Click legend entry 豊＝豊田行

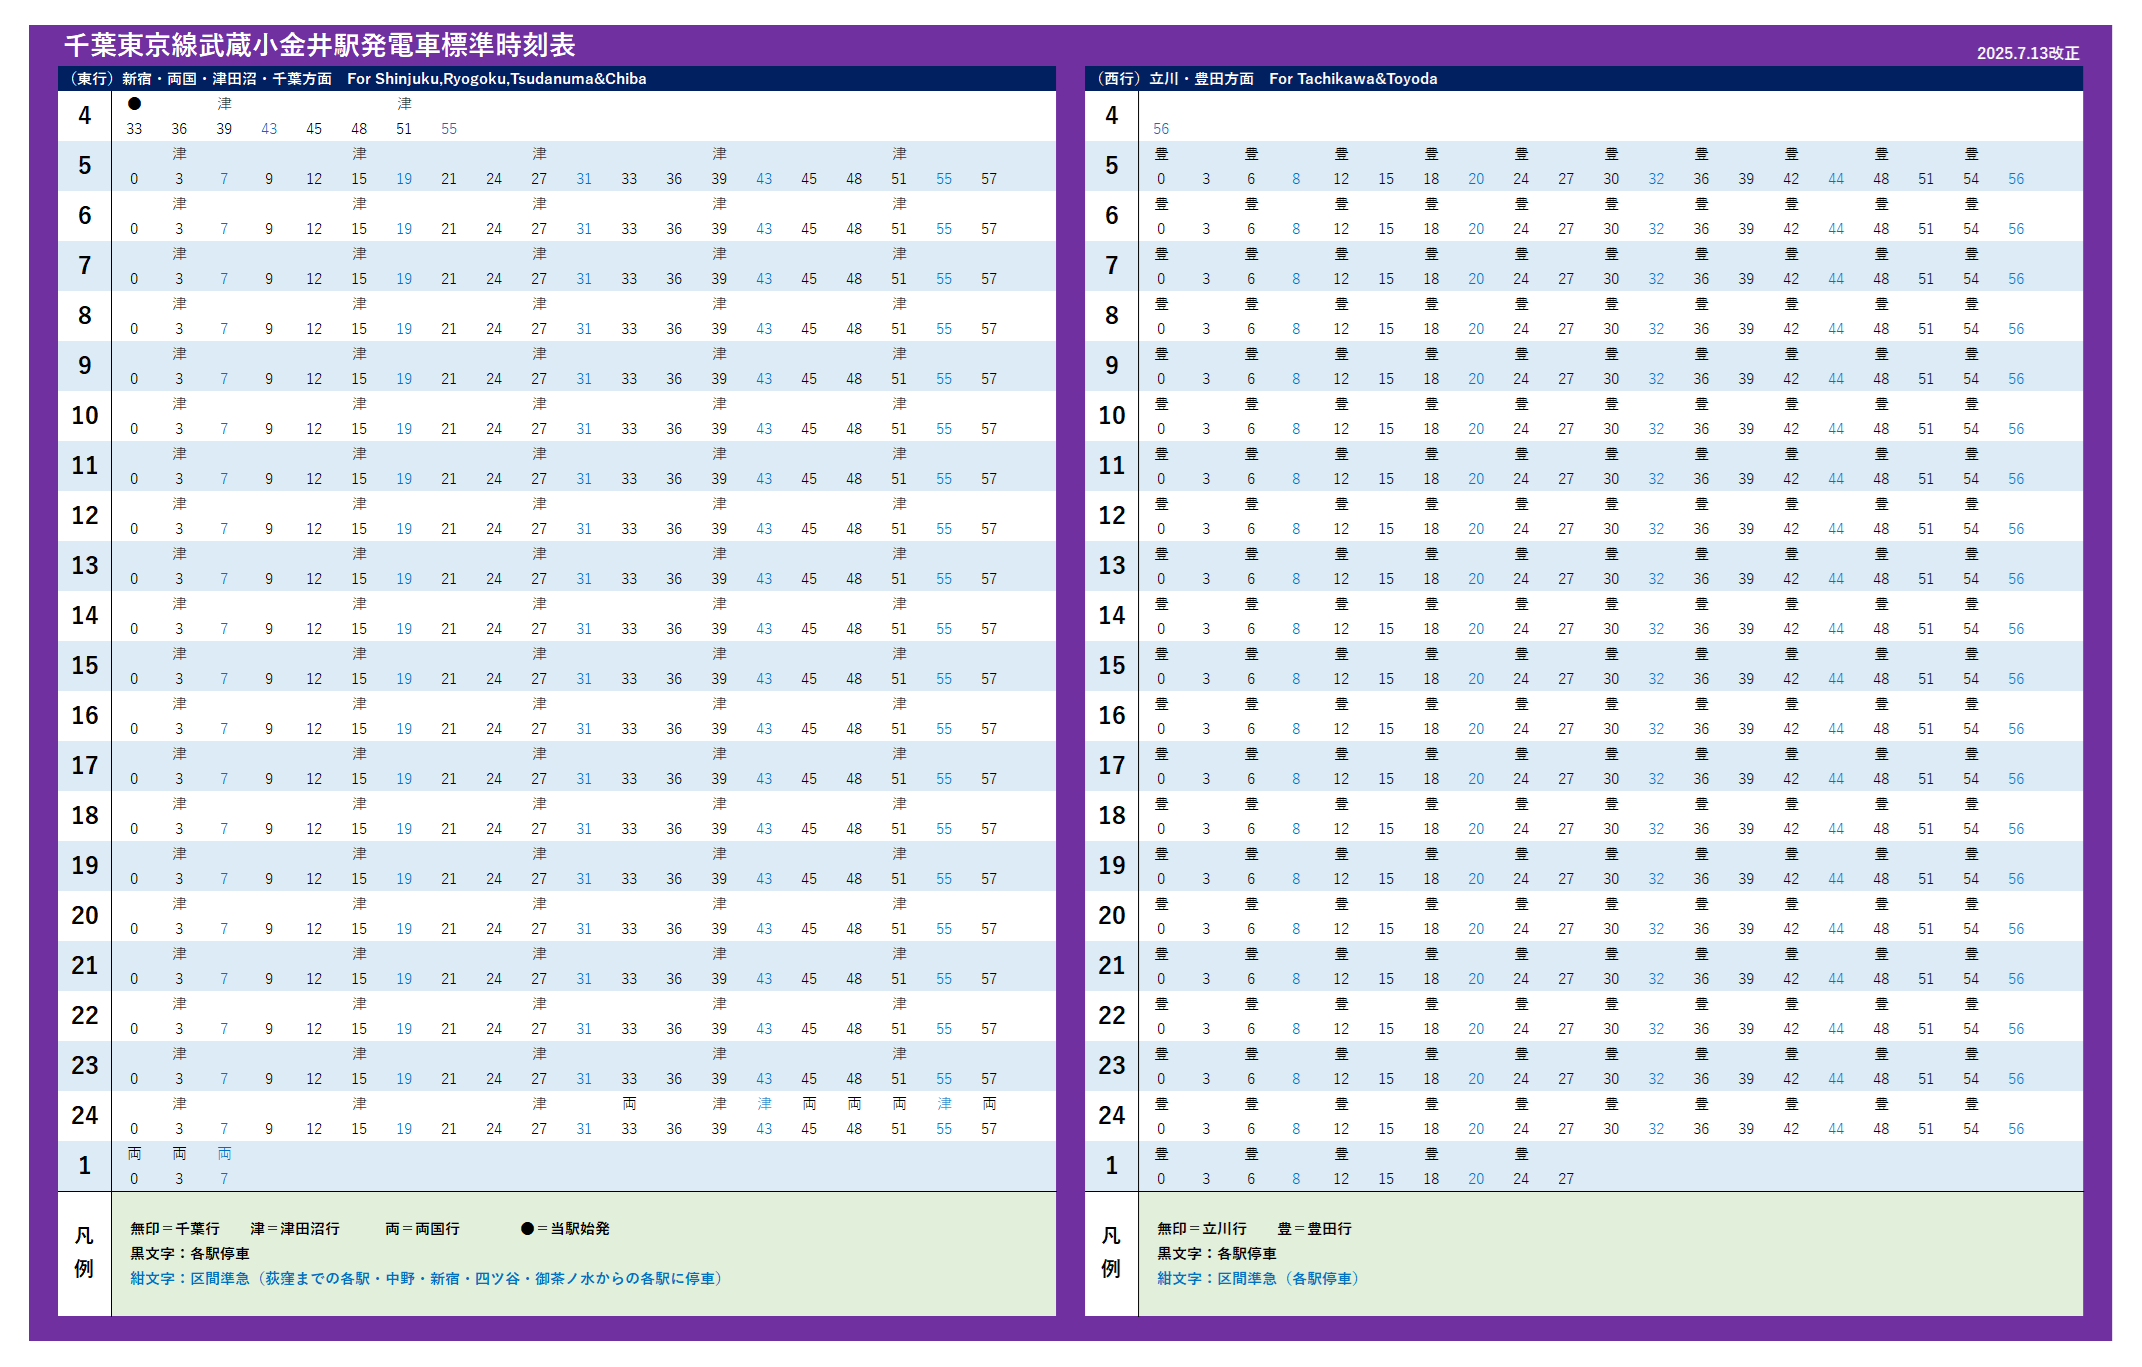(1314, 1228)
